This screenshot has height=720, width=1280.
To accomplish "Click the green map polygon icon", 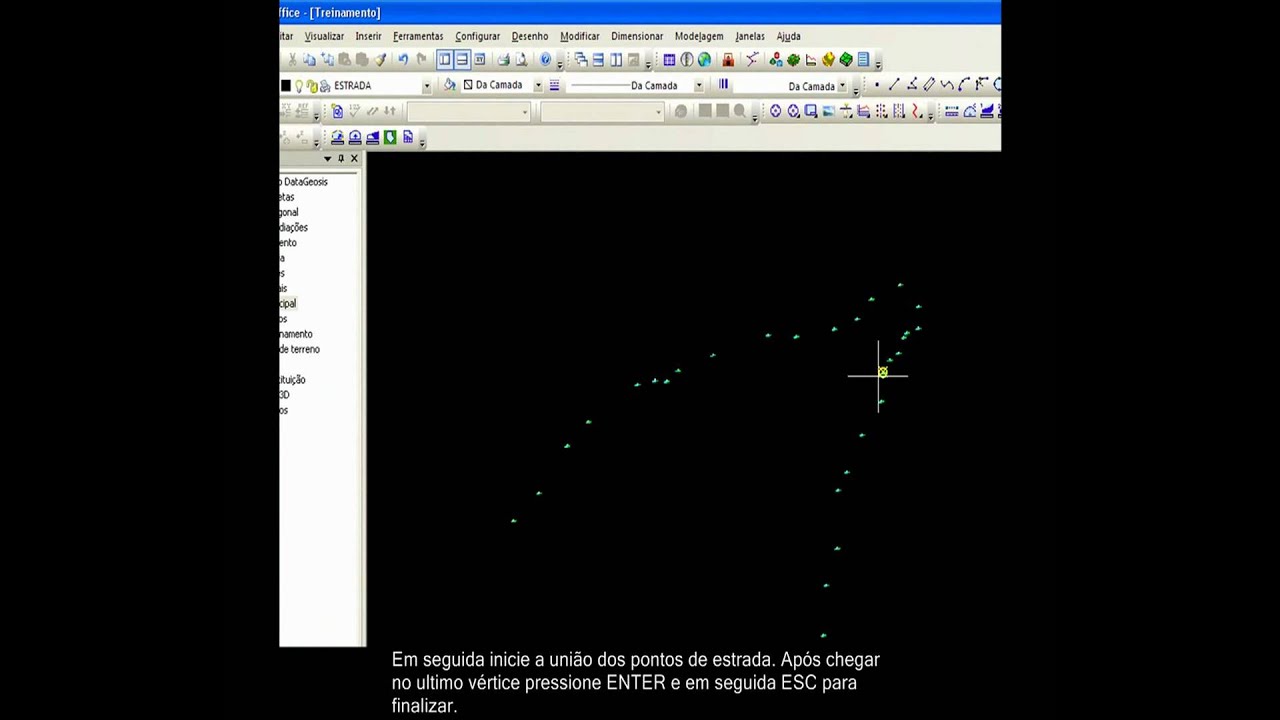I will click(x=390, y=137).
